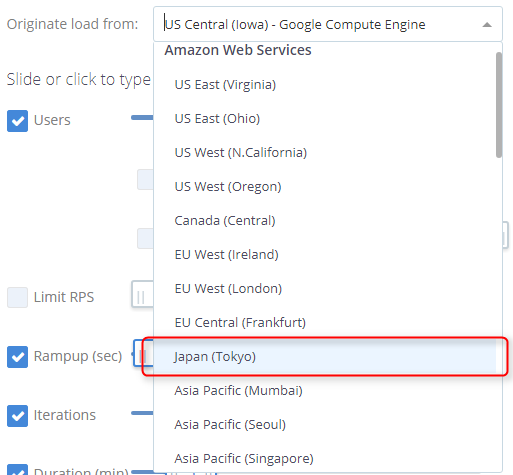Select US East (Ohio) region

(325, 119)
